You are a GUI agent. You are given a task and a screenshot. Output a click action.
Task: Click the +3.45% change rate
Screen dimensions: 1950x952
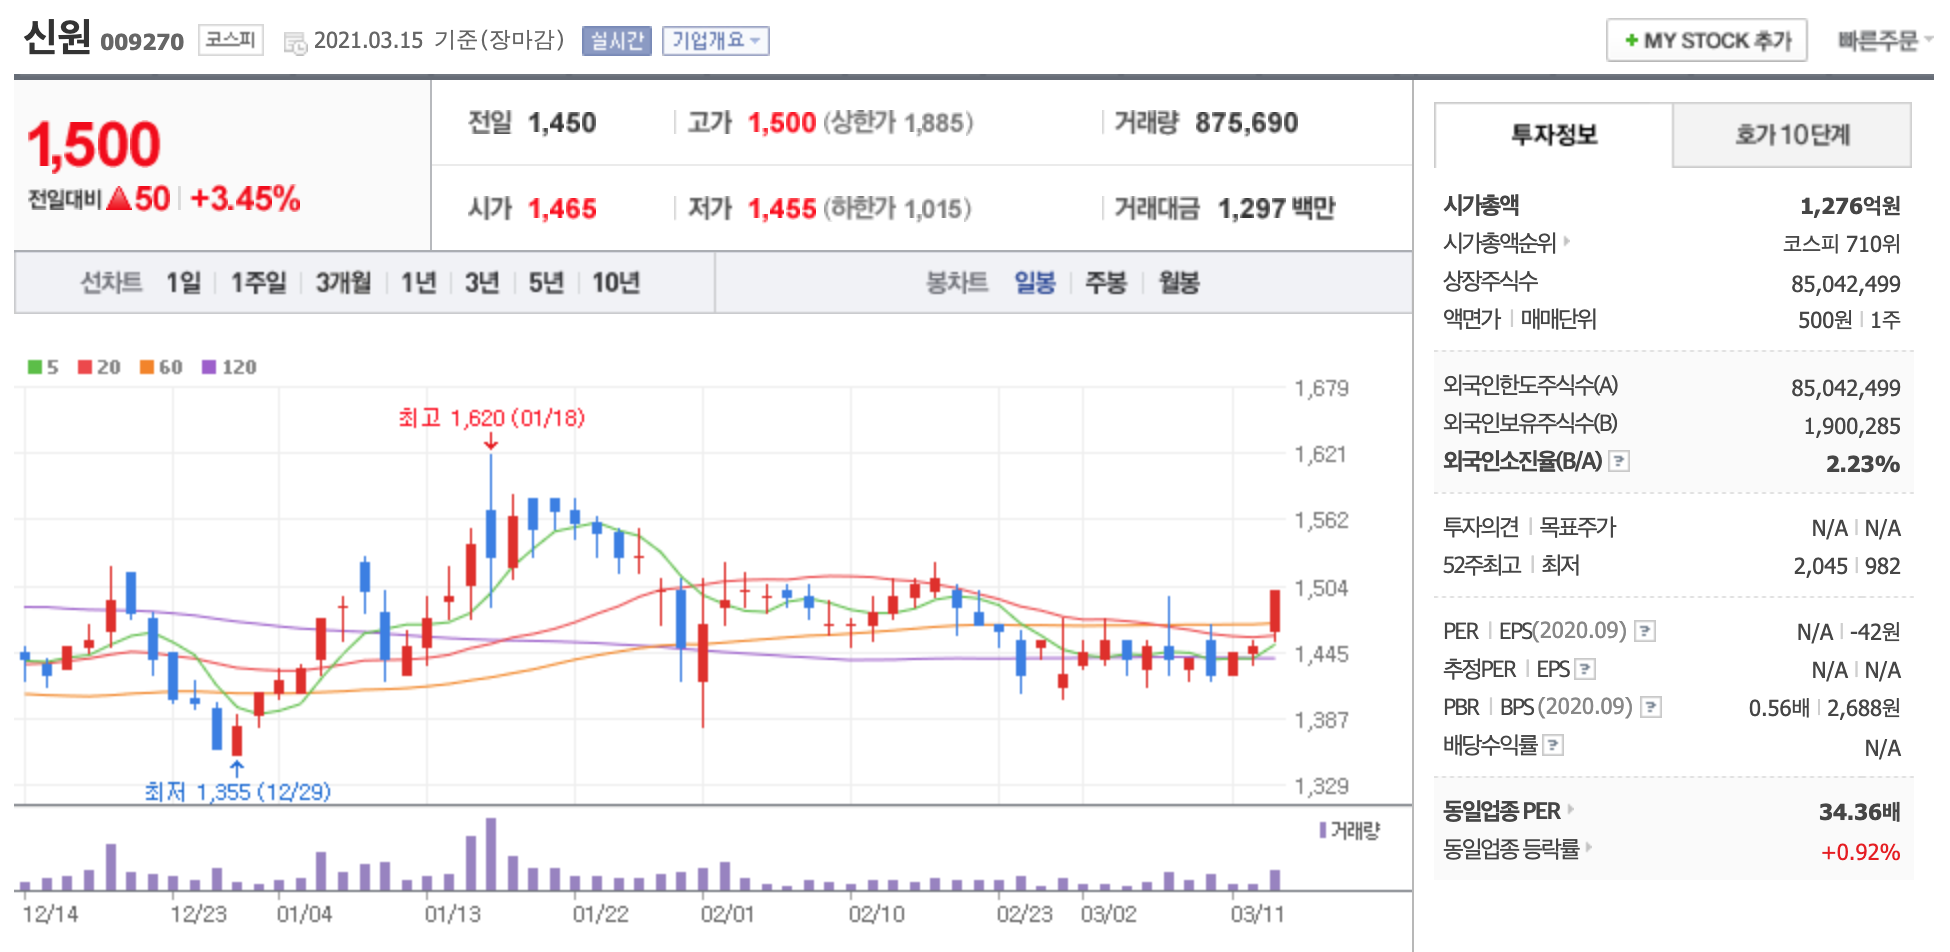245,198
